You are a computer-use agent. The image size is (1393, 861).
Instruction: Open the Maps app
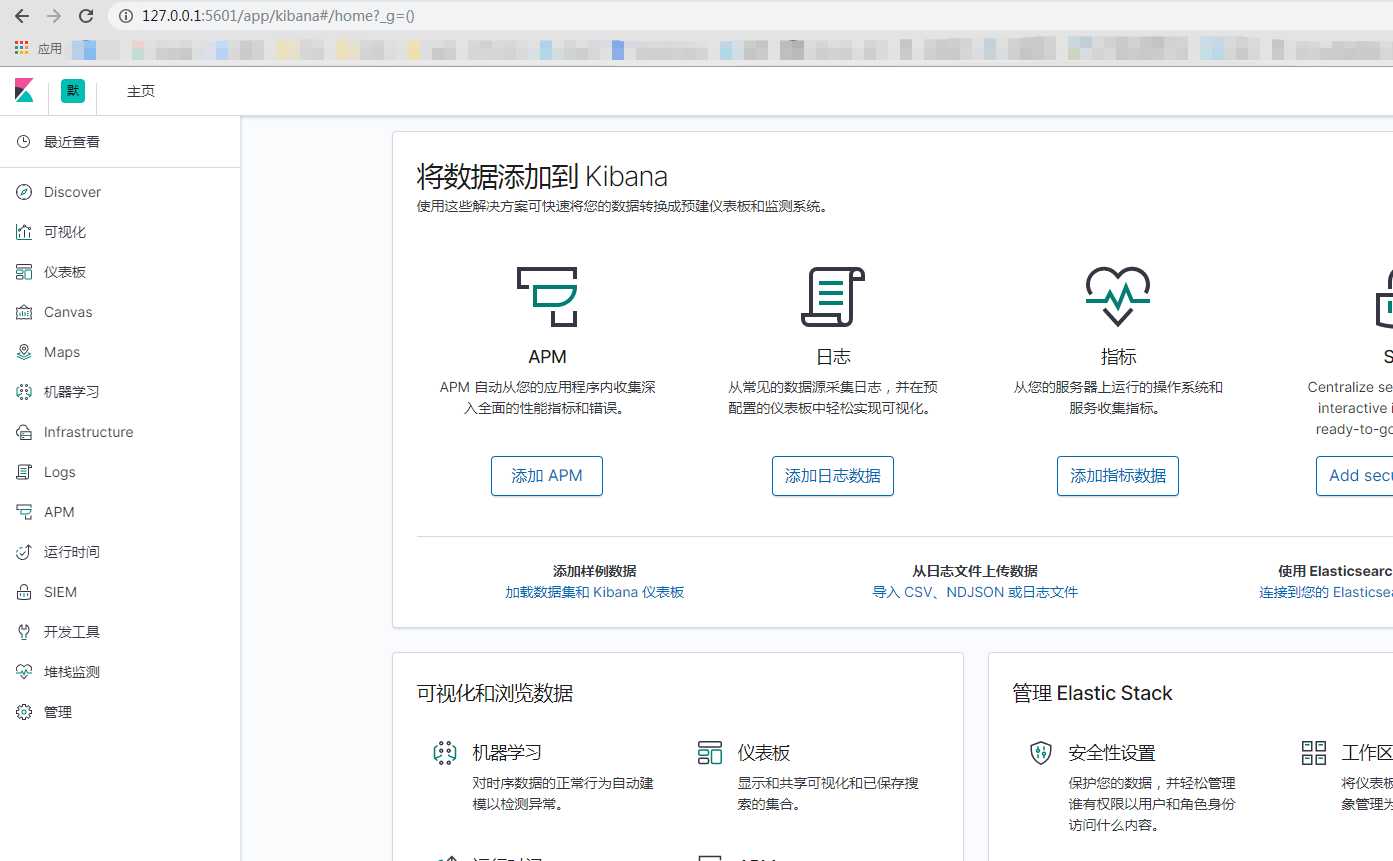click(62, 351)
